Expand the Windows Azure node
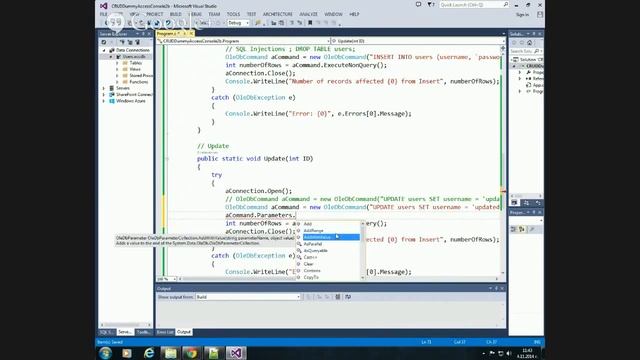640x360 pixels. (104, 101)
